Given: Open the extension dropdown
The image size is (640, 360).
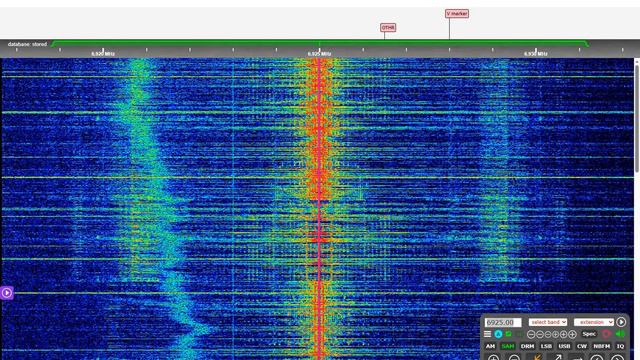Looking at the screenshot, I should pos(594,322).
